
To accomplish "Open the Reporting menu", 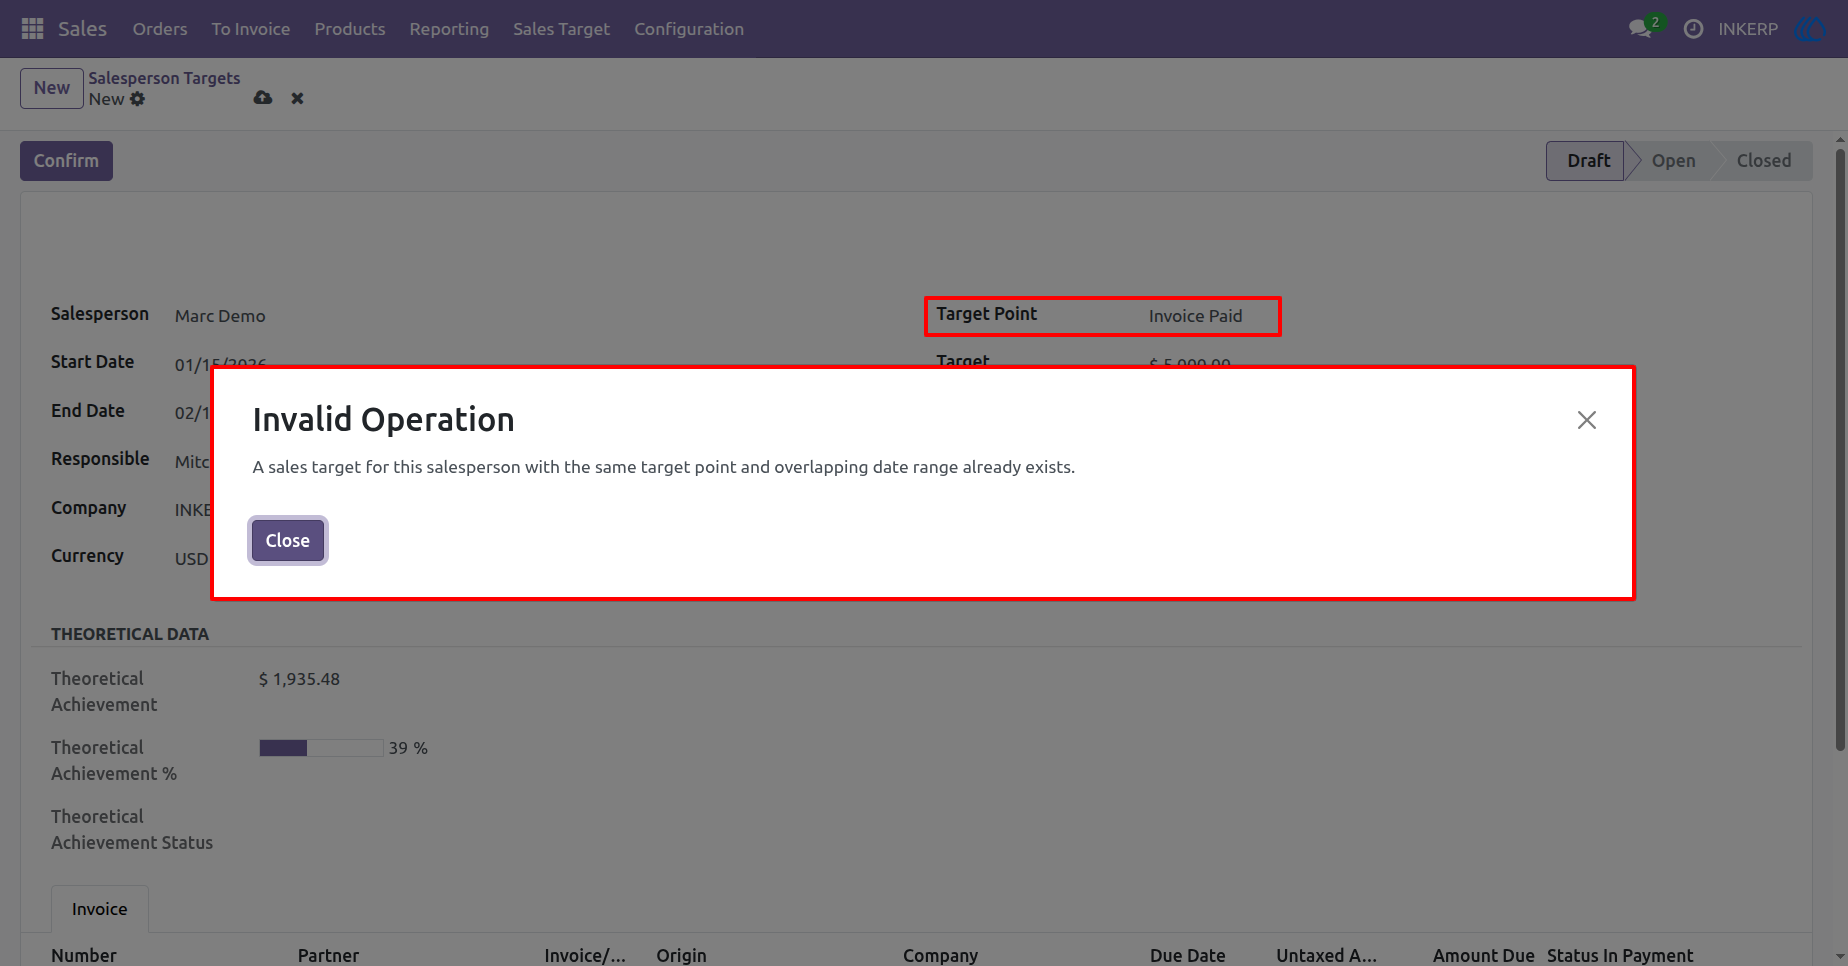I will tap(449, 29).
